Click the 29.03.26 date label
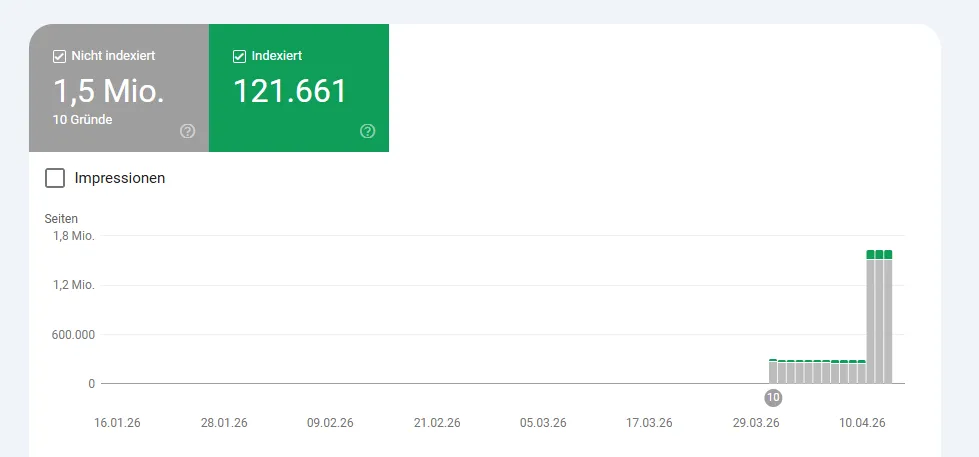Image resolution: width=979 pixels, height=457 pixels. click(756, 423)
